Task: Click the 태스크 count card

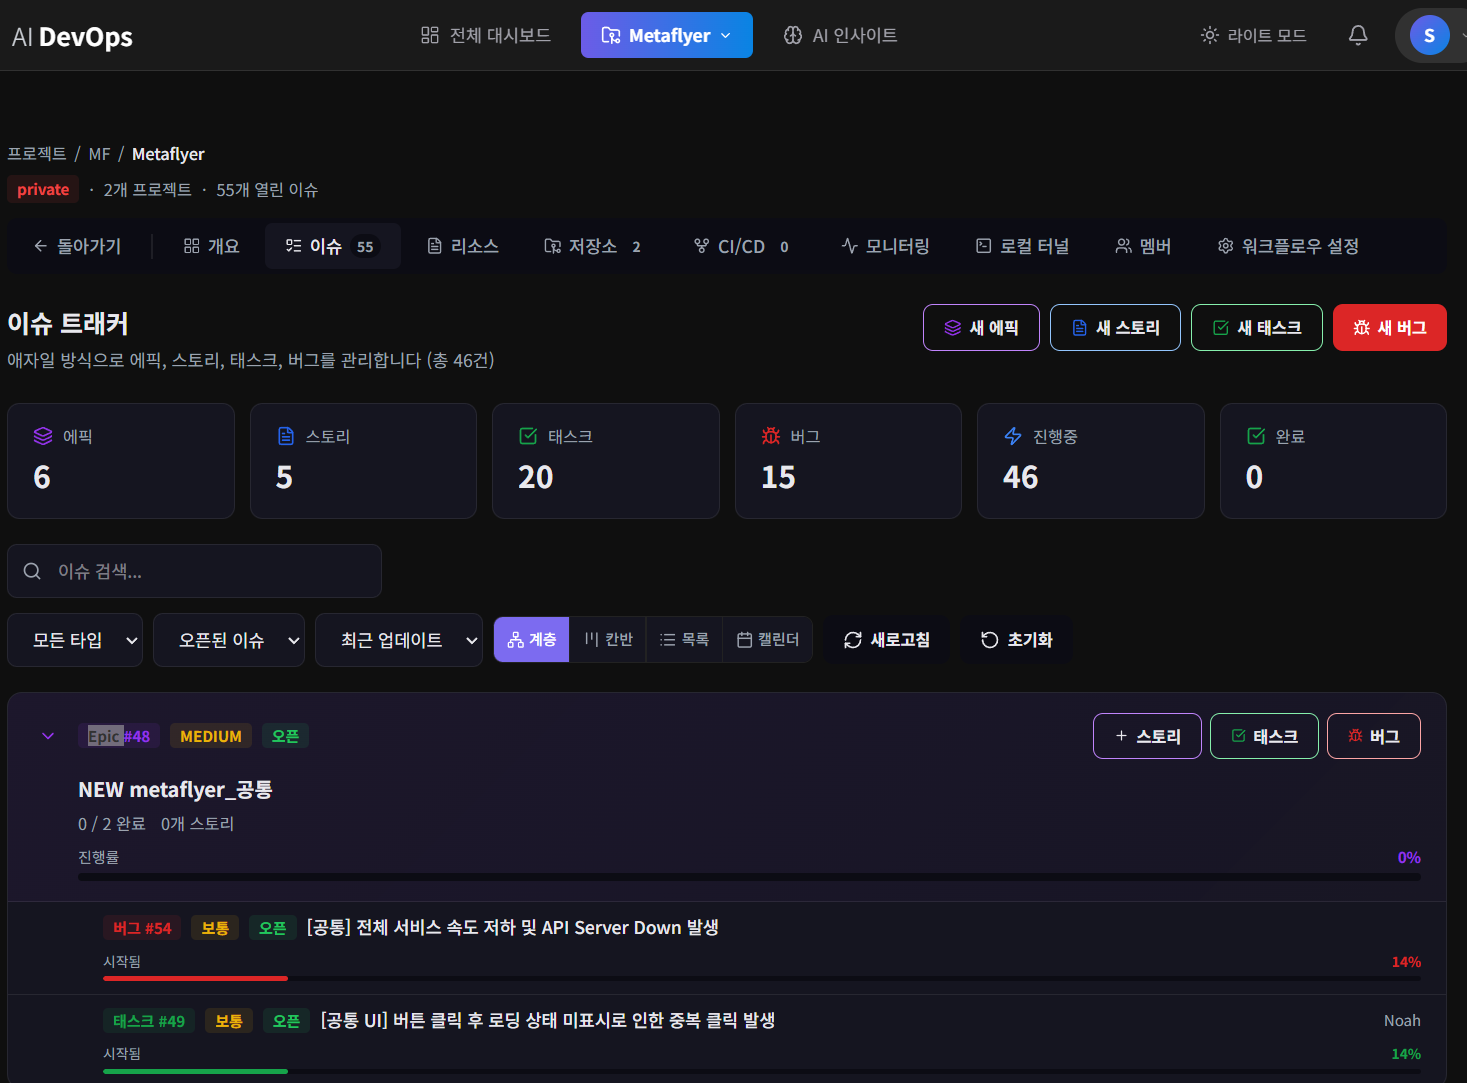Action: pyautogui.click(x=606, y=461)
